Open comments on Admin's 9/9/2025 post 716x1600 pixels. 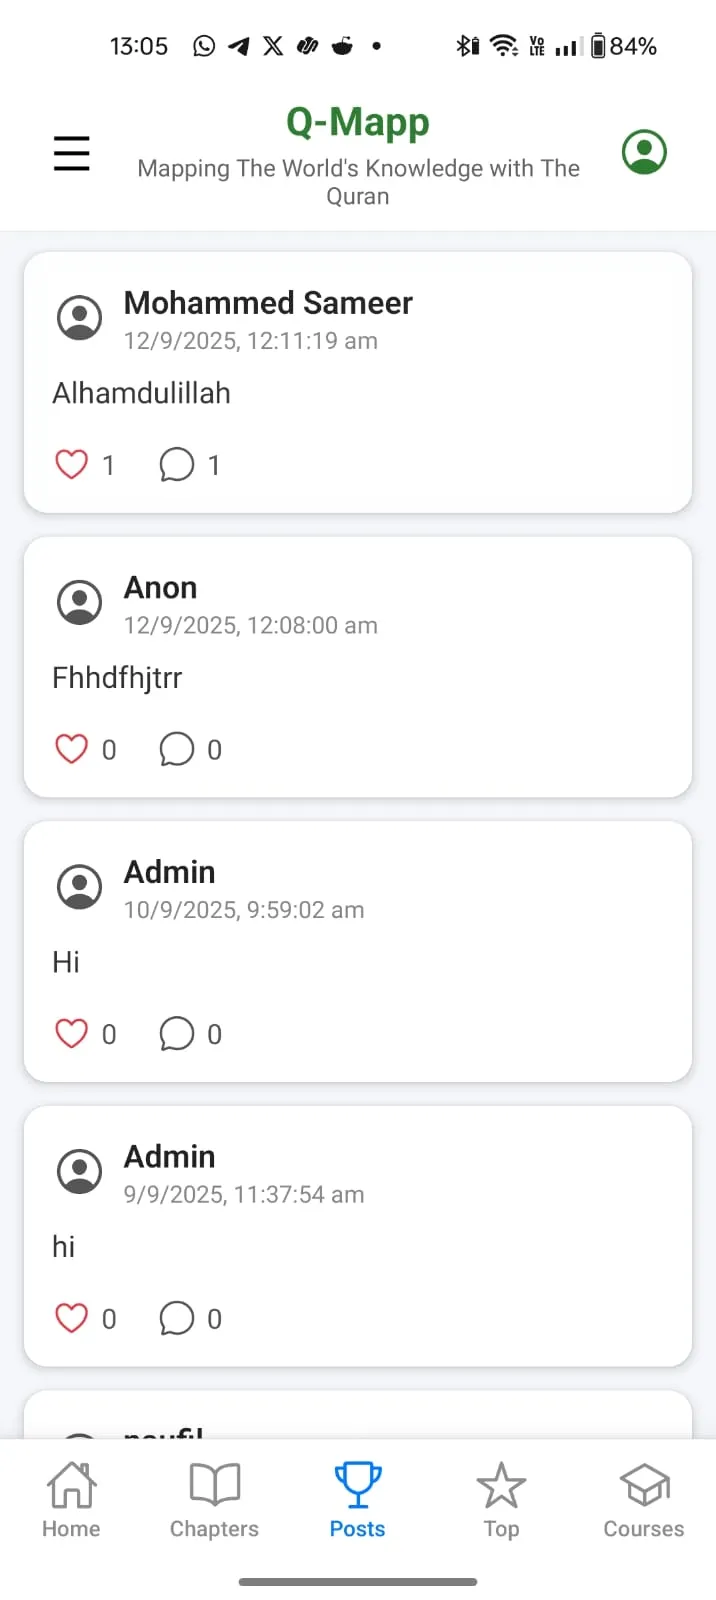point(177,1318)
